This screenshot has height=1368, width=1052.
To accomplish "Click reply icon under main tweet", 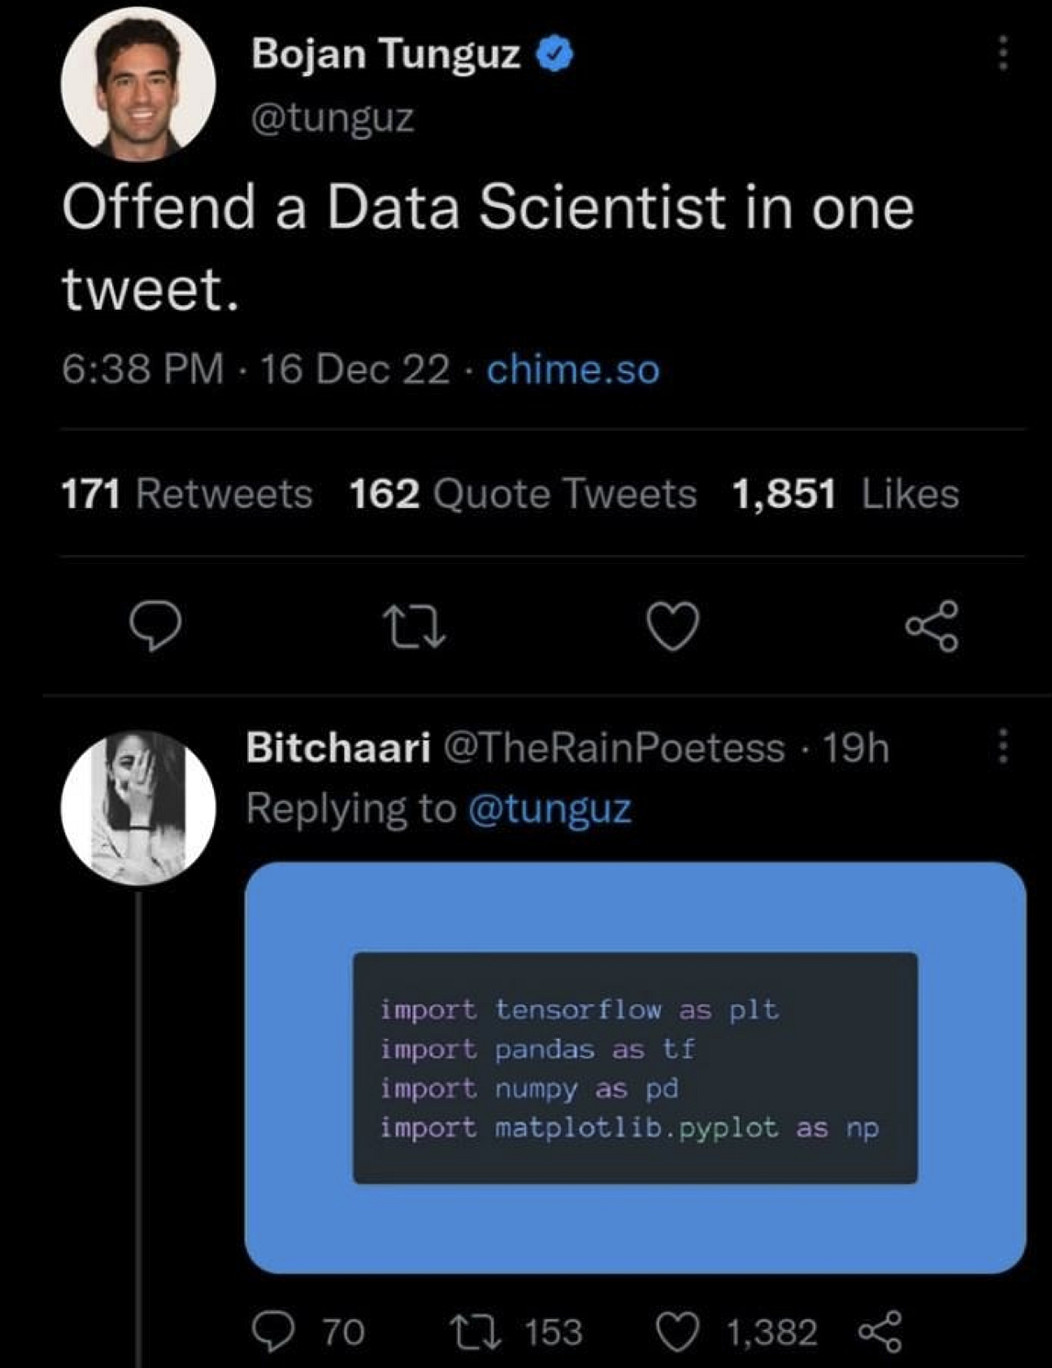I will coord(155,626).
